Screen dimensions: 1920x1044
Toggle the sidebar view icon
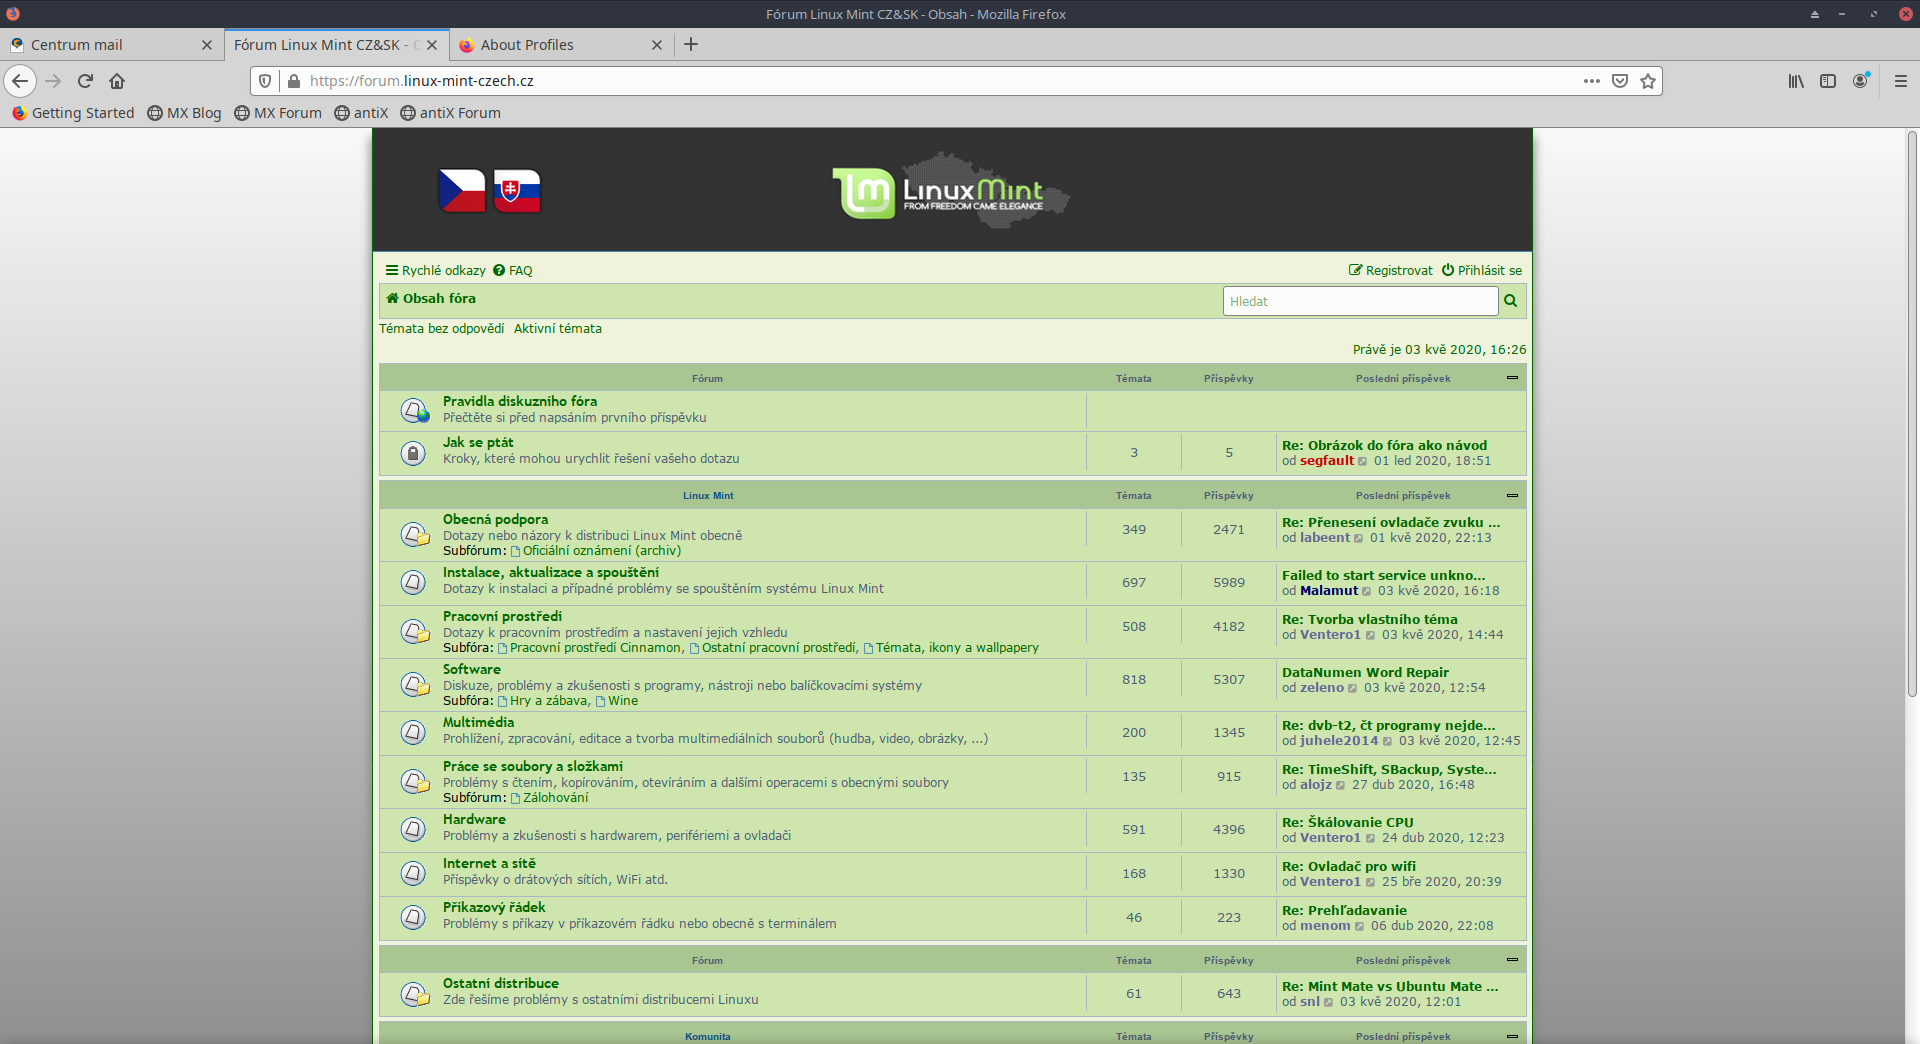(1828, 81)
